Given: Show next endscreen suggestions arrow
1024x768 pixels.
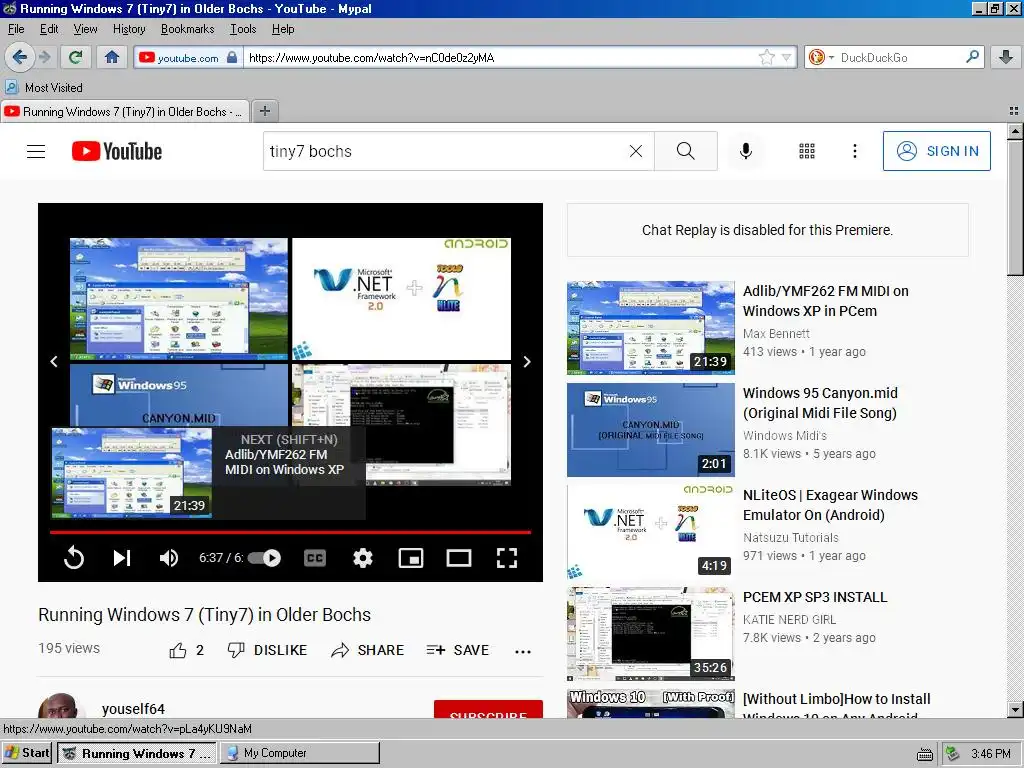Looking at the screenshot, I should pos(526,361).
